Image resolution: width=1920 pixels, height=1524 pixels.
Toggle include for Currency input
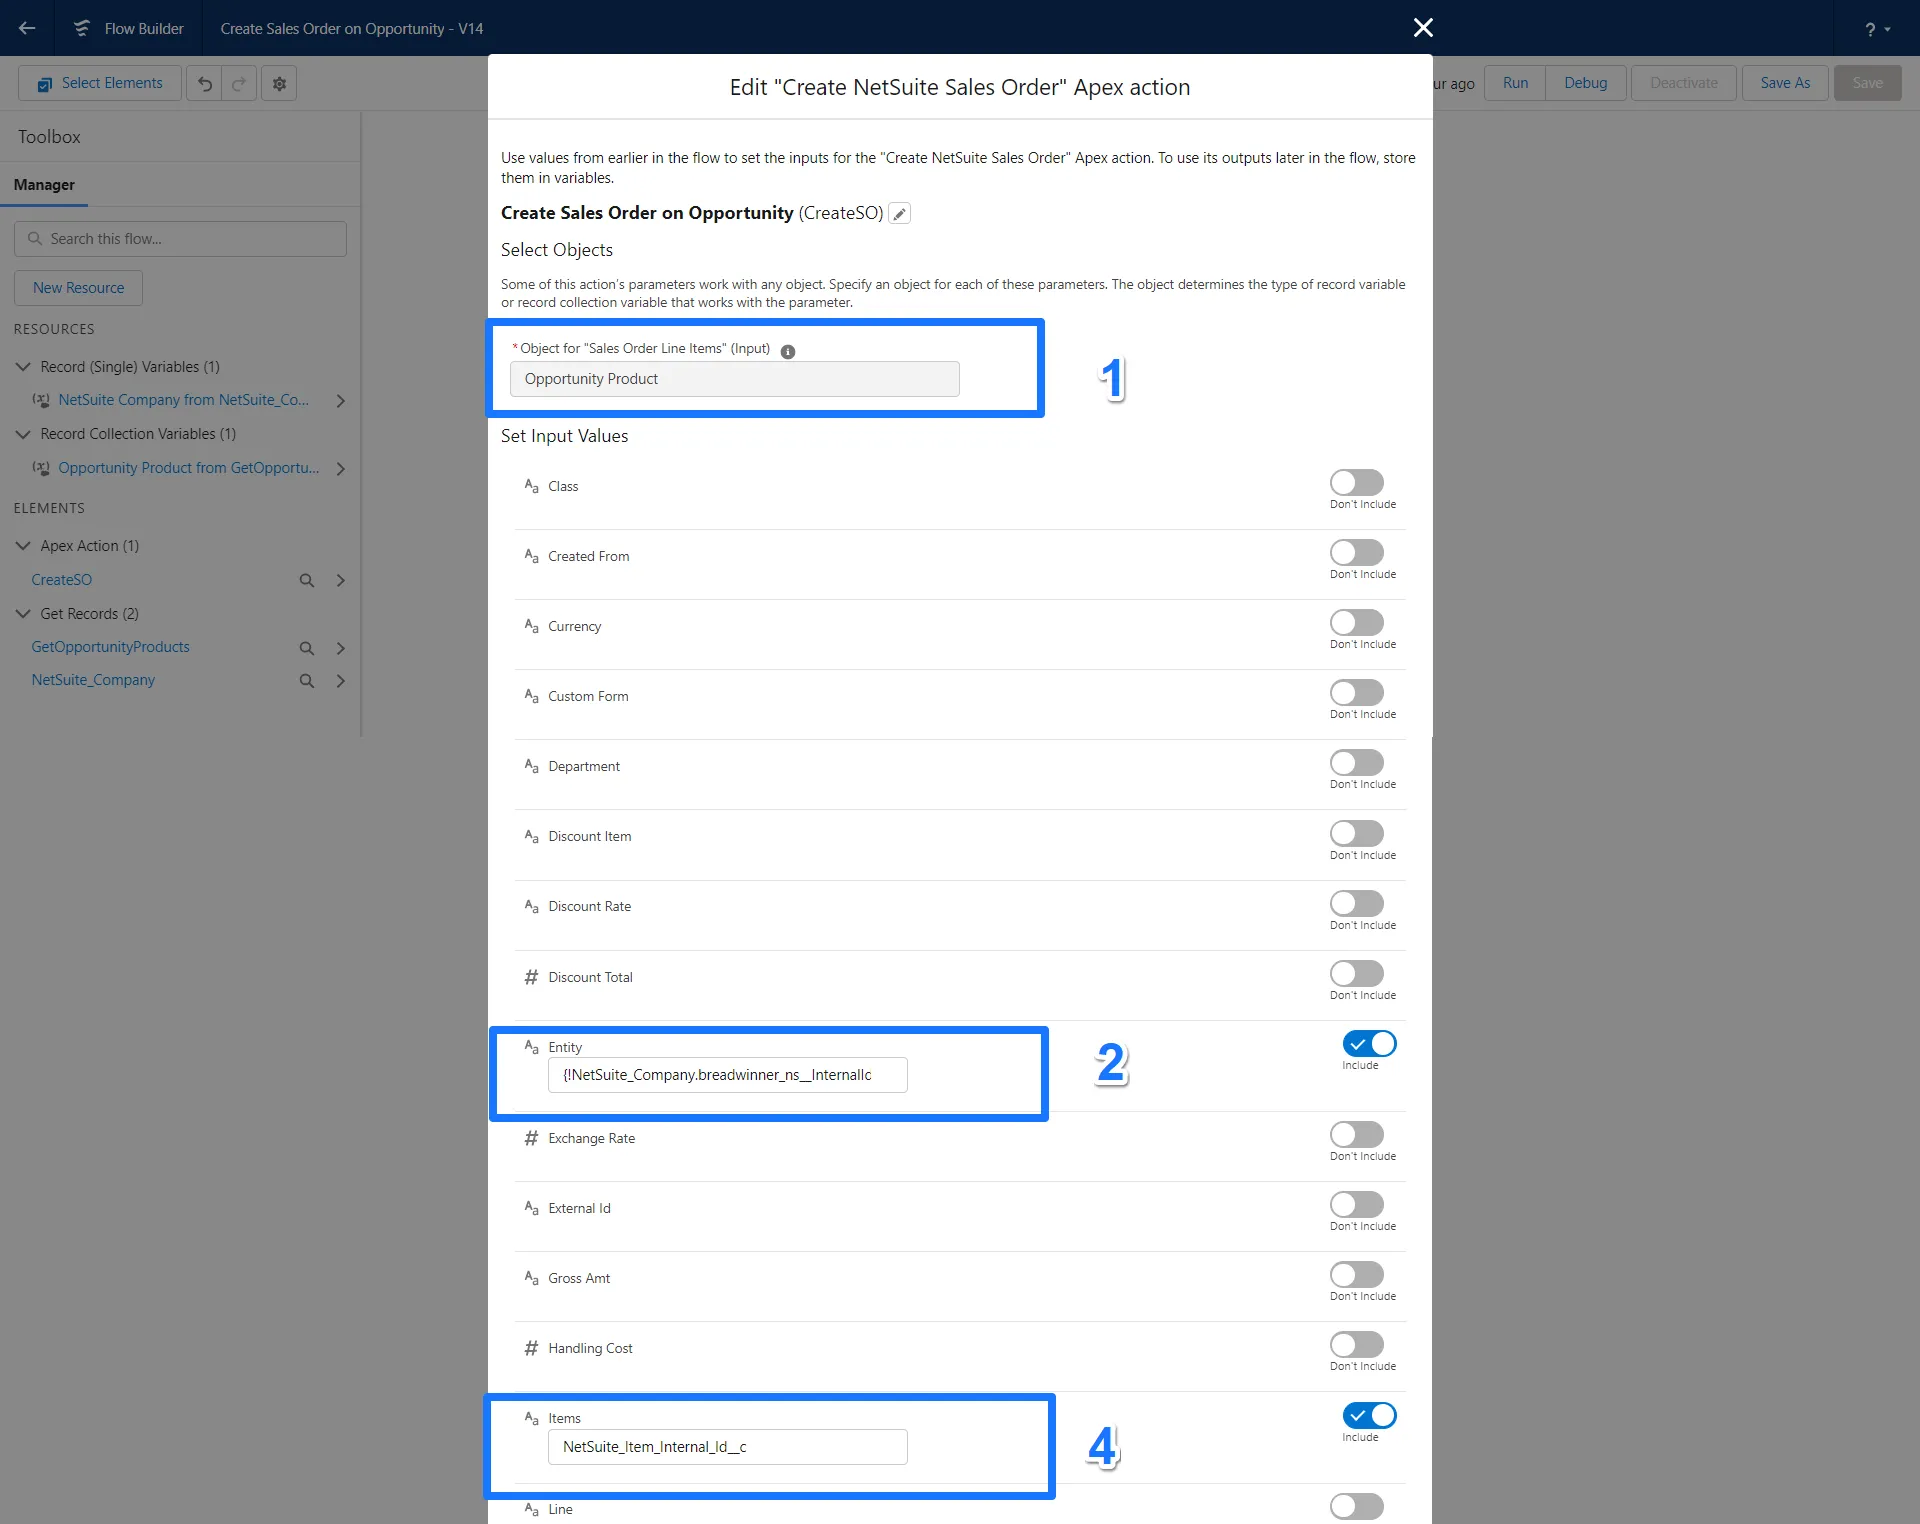click(1357, 623)
